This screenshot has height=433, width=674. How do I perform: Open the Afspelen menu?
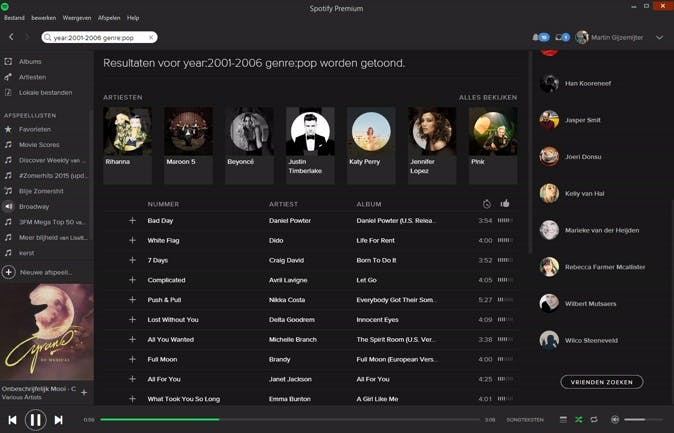[x=109, y=18]
